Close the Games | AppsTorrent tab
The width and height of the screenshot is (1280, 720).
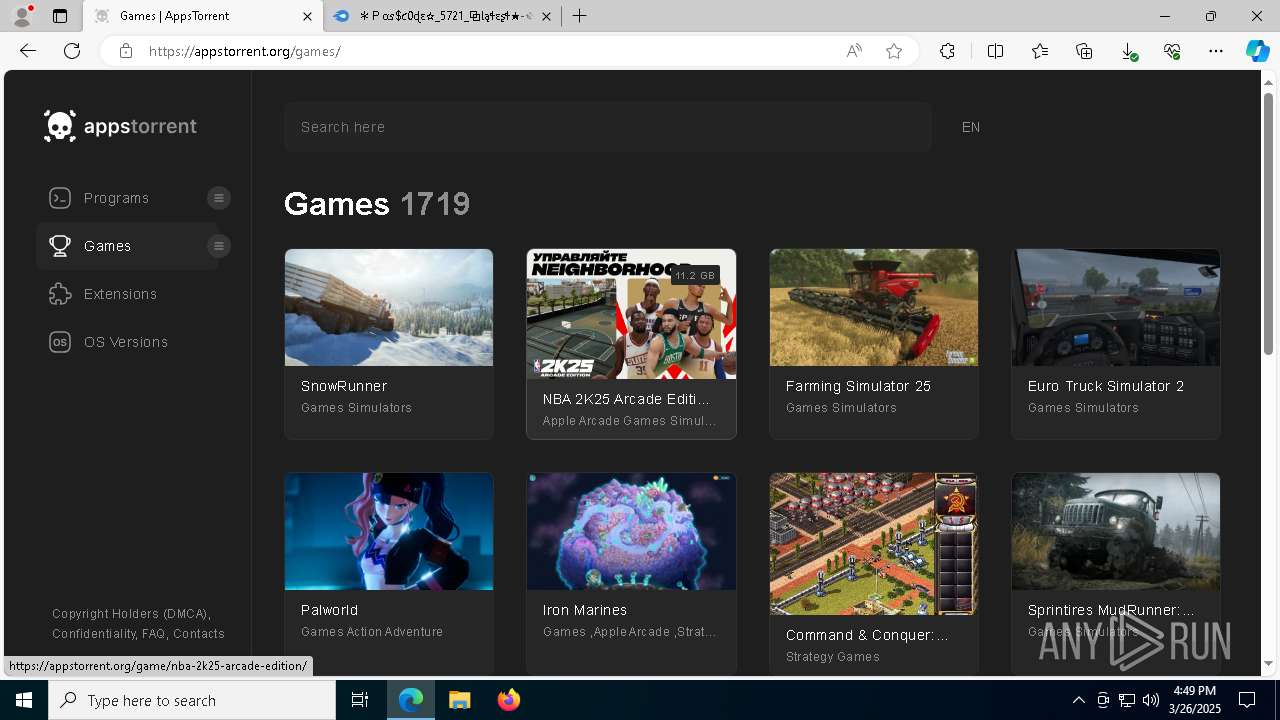[x=308, y=16]
